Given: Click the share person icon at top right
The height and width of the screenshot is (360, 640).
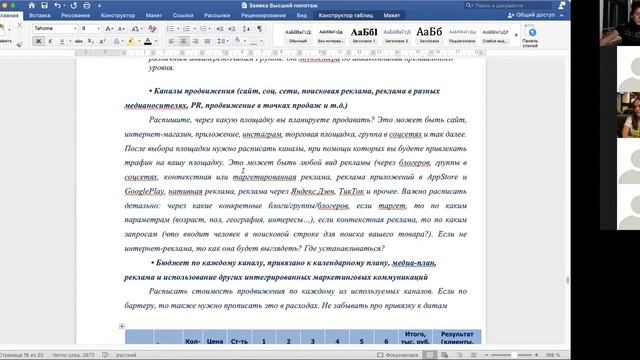Looking at the screenshot, I should pos(562,5).
